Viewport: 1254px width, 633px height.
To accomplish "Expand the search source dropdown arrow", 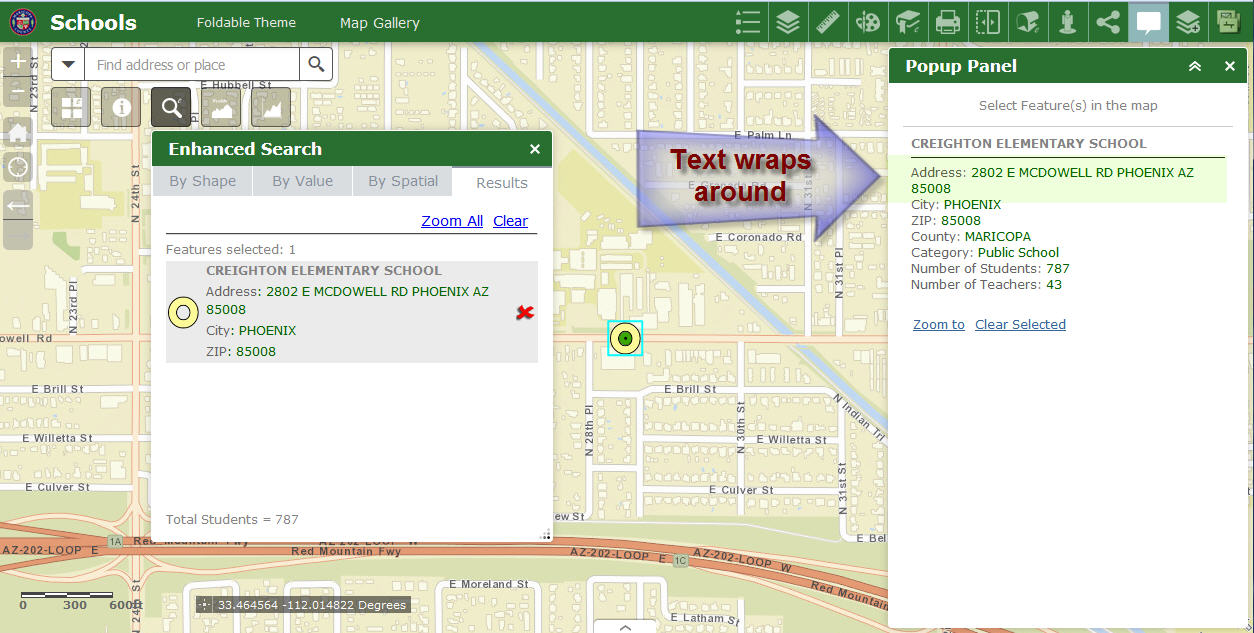I will tap(68, 65).
